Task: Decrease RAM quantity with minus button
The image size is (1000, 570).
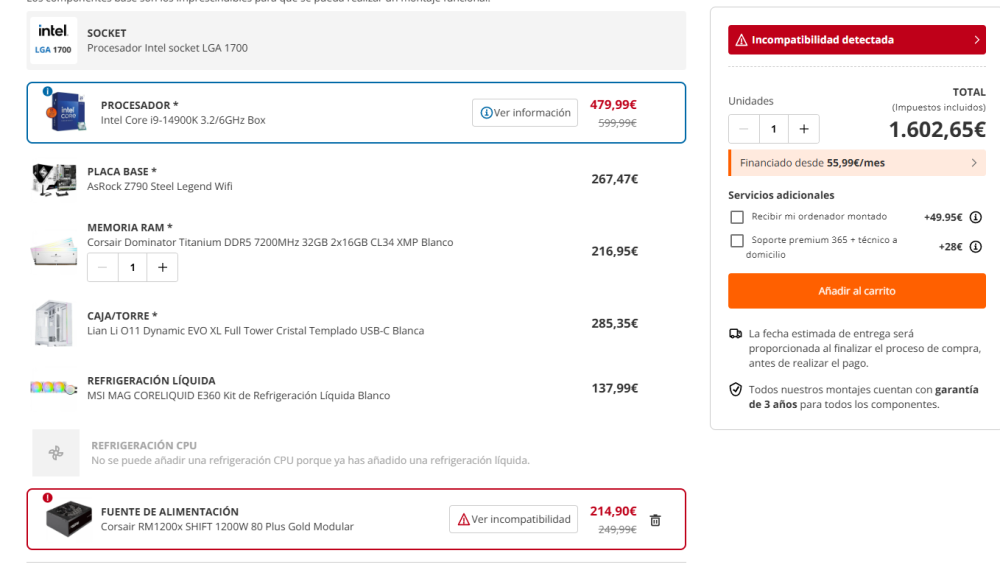Action: coord(103,268)
